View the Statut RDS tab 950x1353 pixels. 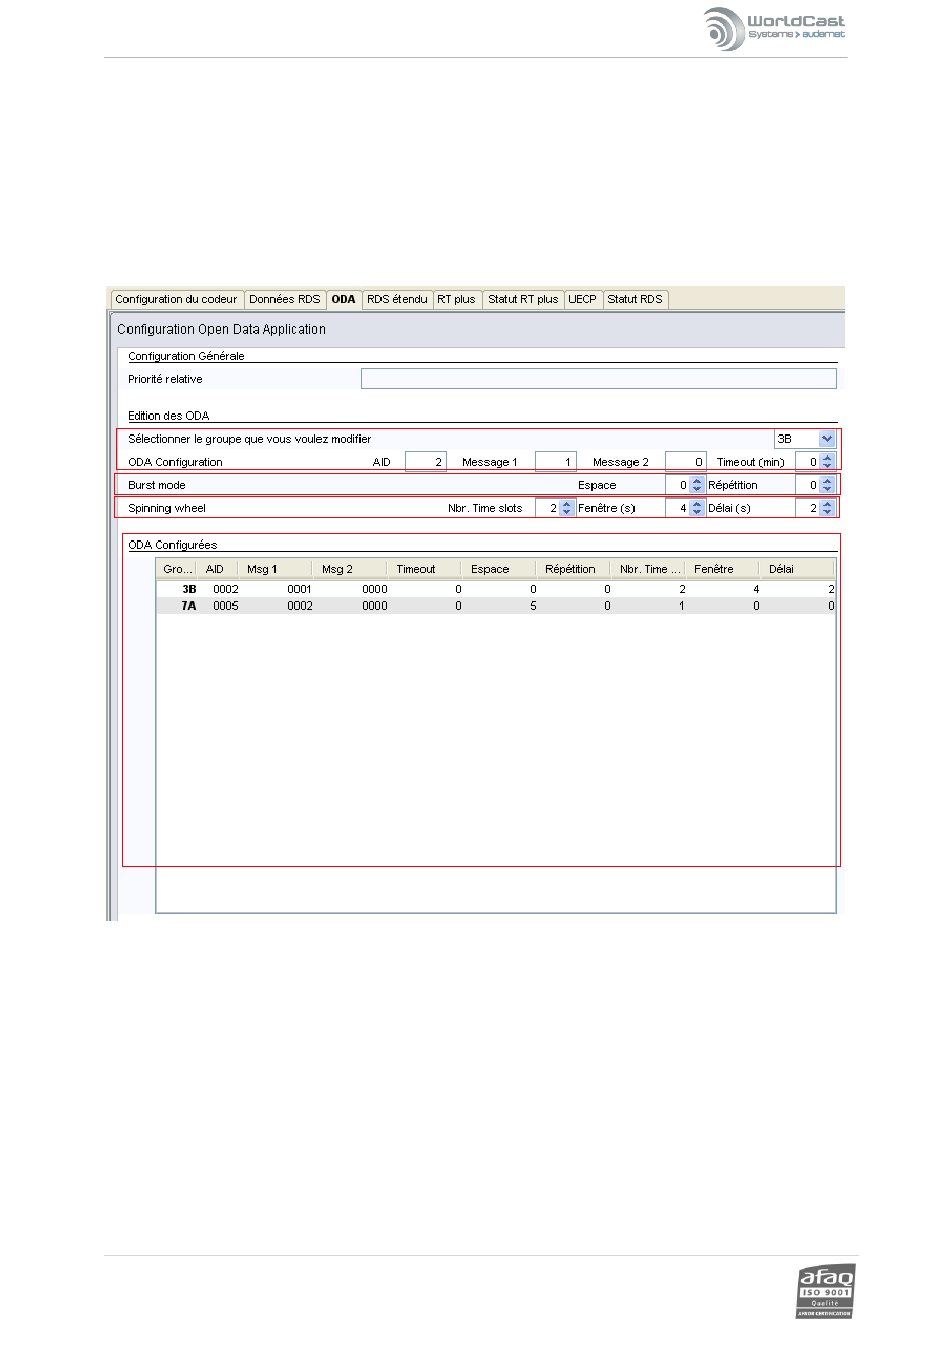pyautogui.click(x=635, y=299)
